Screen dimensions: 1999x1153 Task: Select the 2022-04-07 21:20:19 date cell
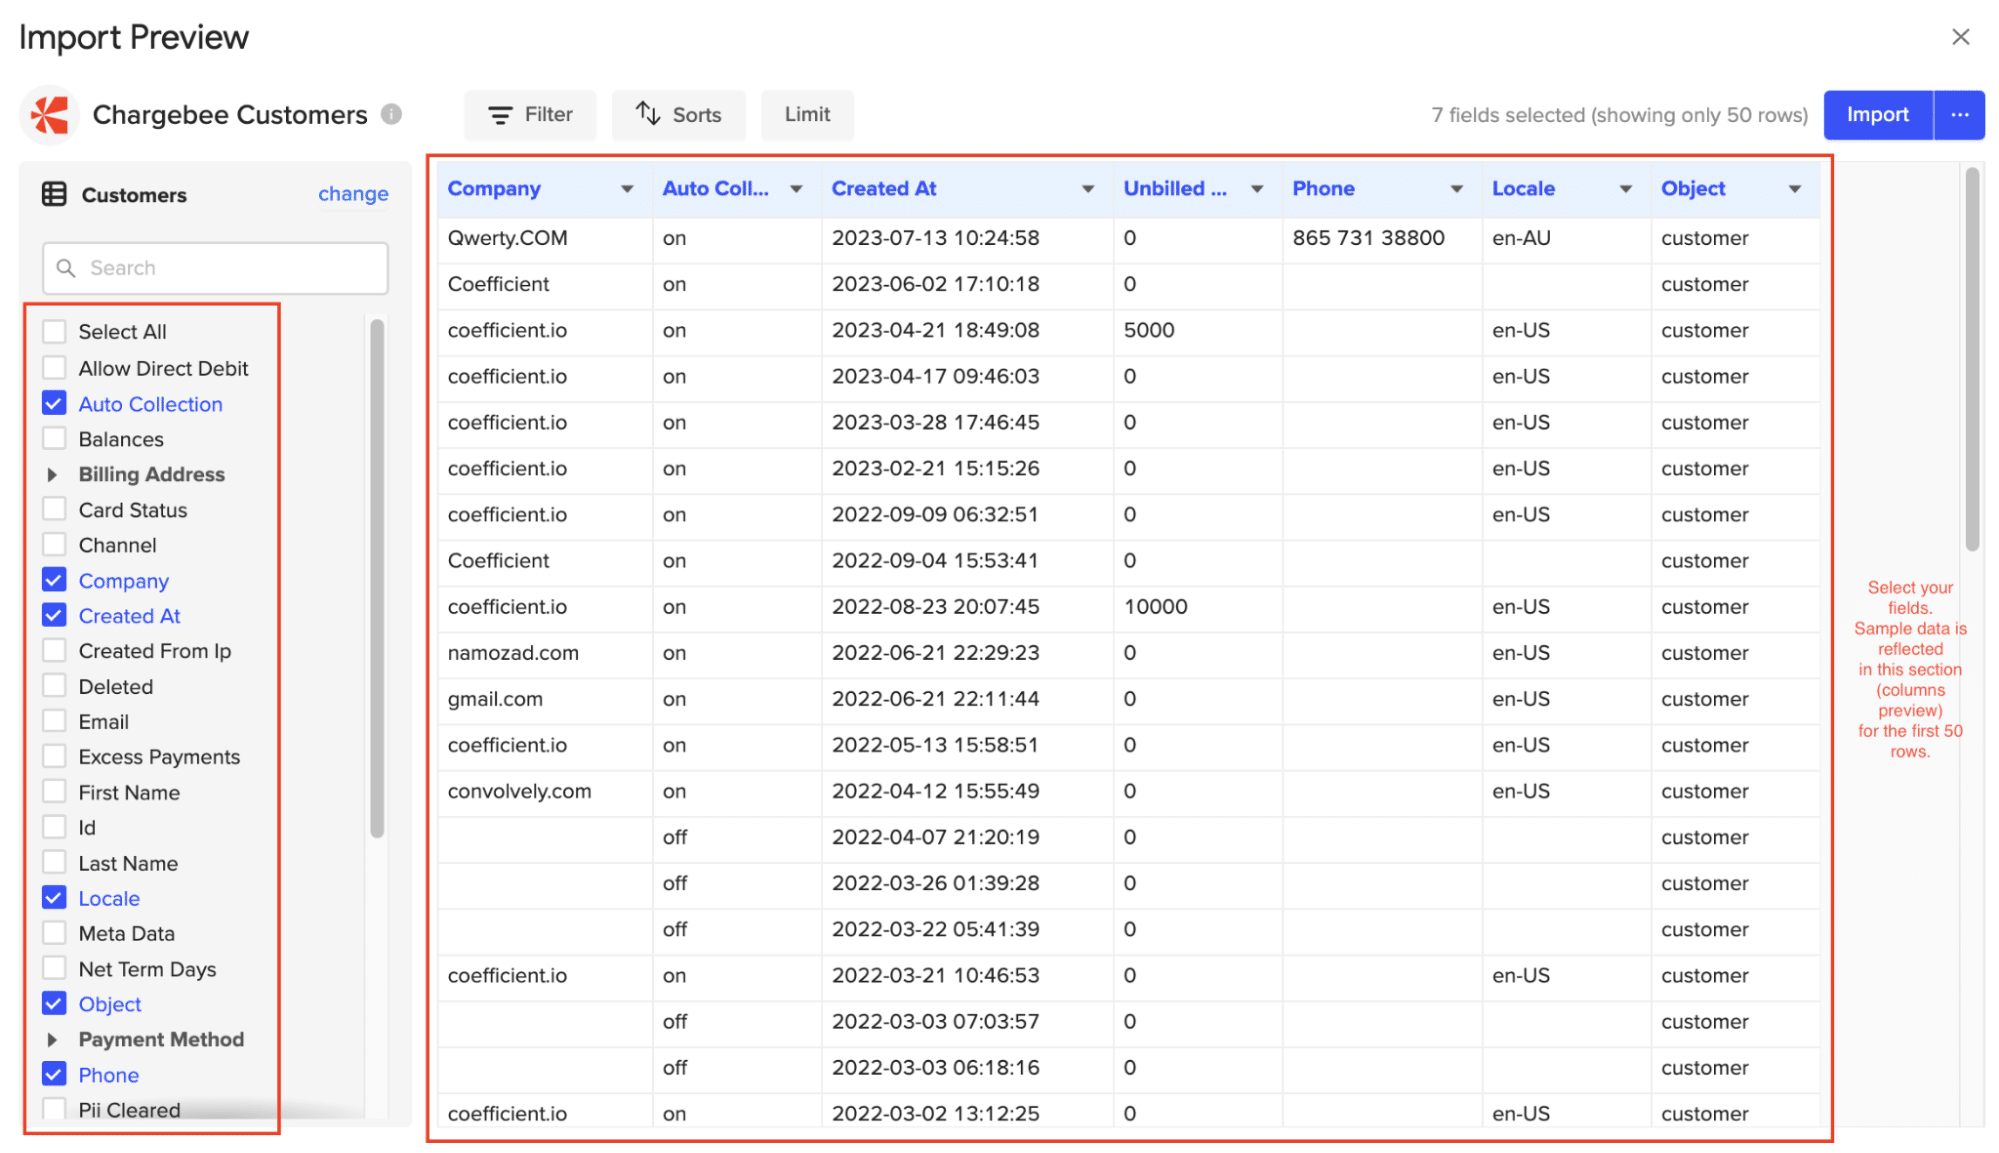[967, 837]
